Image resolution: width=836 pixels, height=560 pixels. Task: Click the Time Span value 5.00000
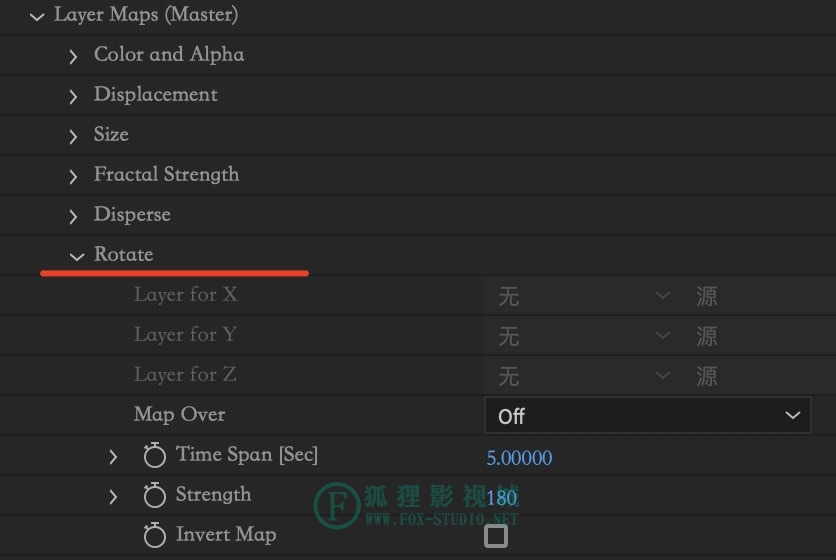(519, 458)
